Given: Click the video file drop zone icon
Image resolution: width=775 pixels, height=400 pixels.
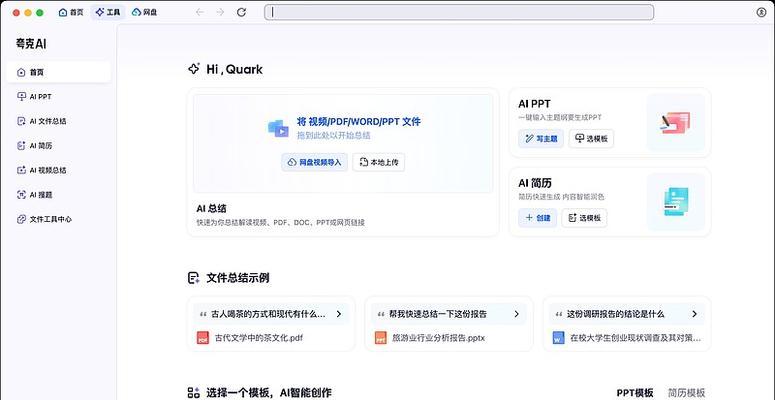Looking at the screenshot, I should [278, 128].
